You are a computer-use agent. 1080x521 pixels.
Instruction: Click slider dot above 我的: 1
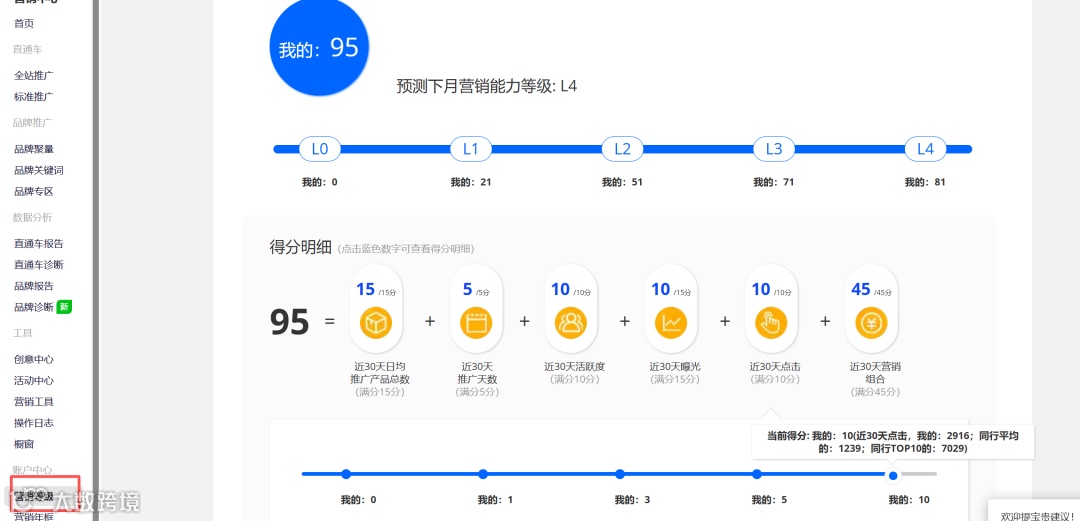click(x=483, y=474)
